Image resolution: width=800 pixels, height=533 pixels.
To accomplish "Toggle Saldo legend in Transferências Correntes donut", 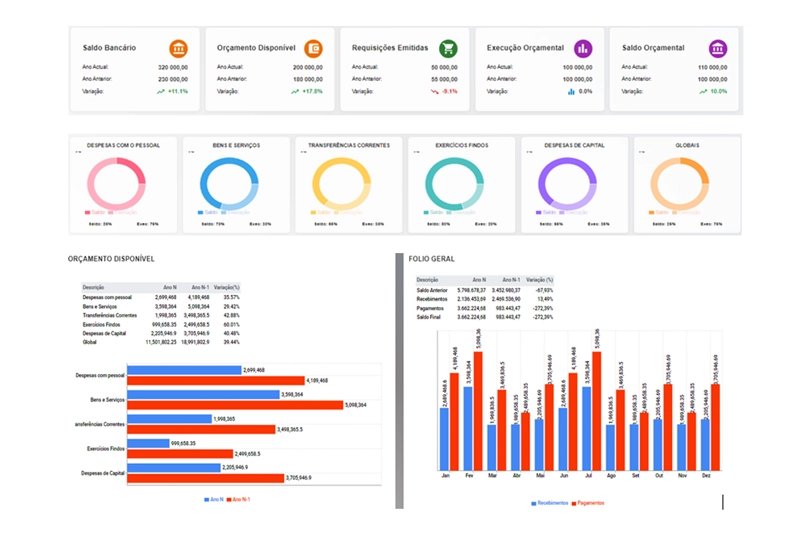I will (x=320, y=212).
